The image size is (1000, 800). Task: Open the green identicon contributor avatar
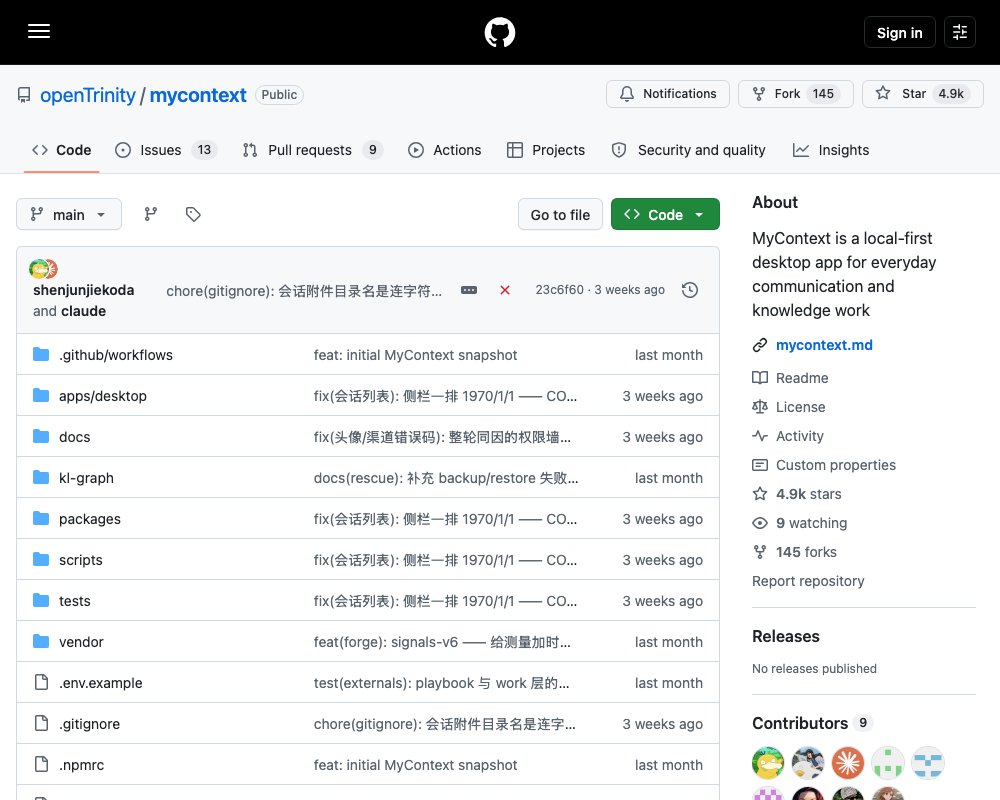pyautogui.click(x=888, y=763)
